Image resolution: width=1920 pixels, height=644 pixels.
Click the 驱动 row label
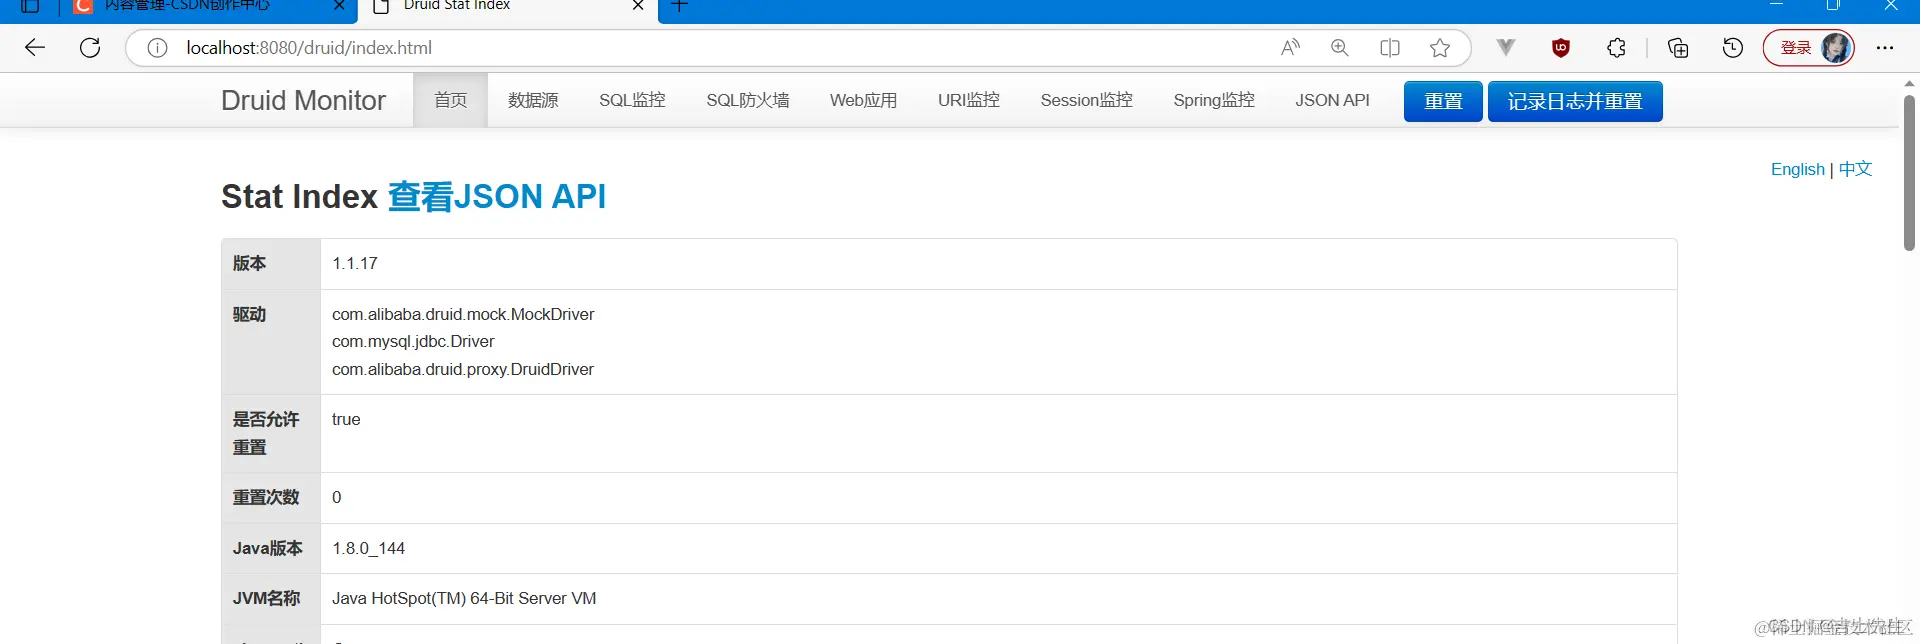pyautogui.click(x=249, y=314)
